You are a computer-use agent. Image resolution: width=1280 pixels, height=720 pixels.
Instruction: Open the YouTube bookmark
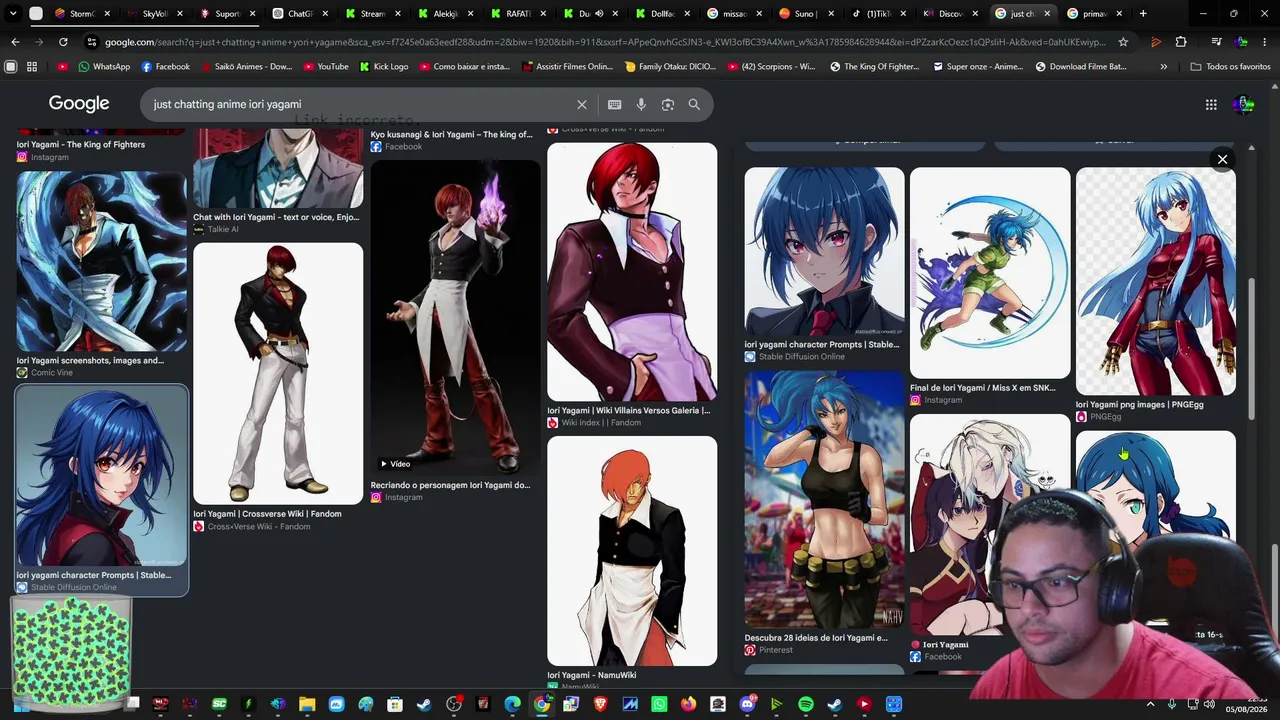click(x=324, y=66)
